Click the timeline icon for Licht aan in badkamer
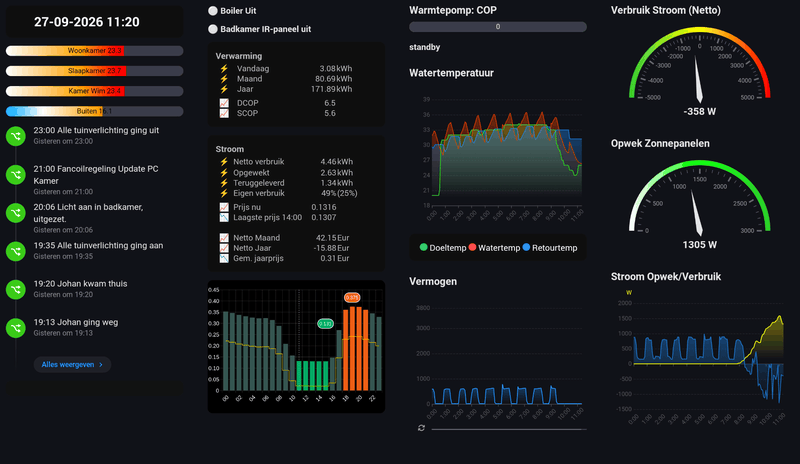 point(16,213)
